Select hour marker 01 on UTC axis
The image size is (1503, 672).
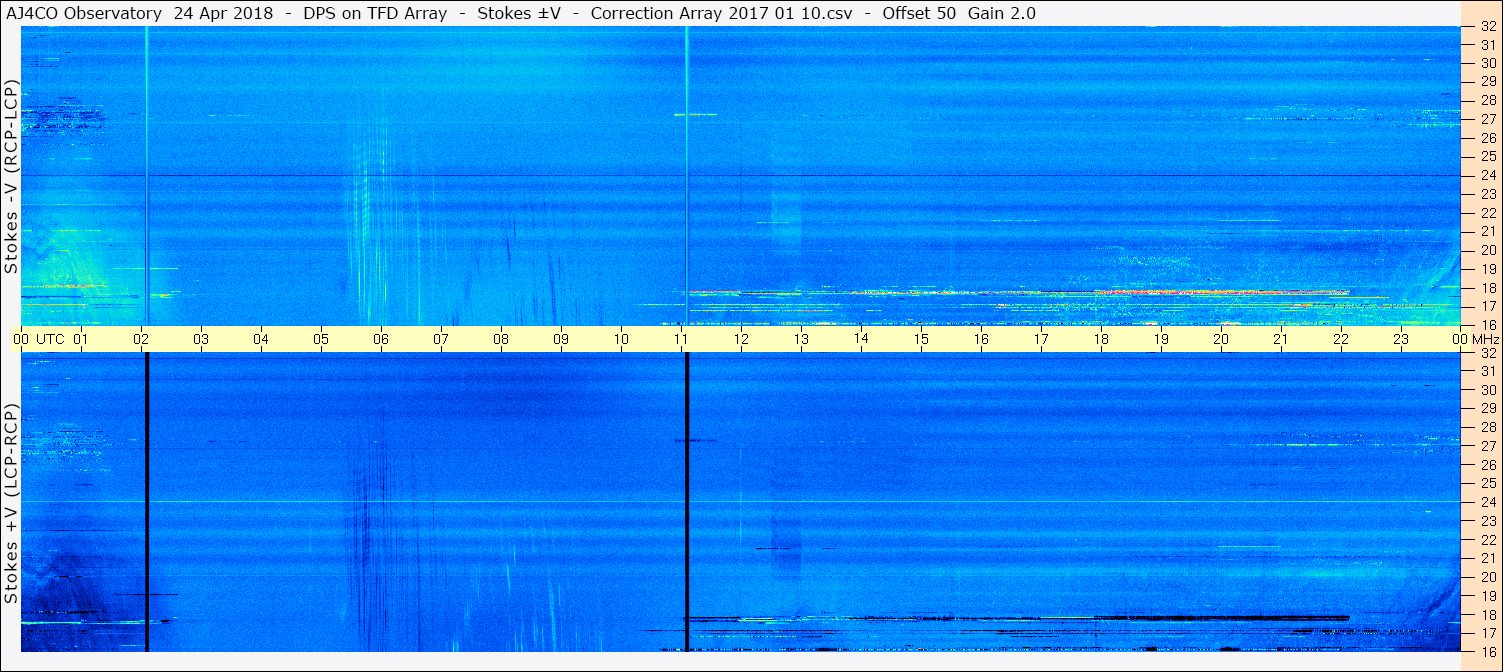81,339
